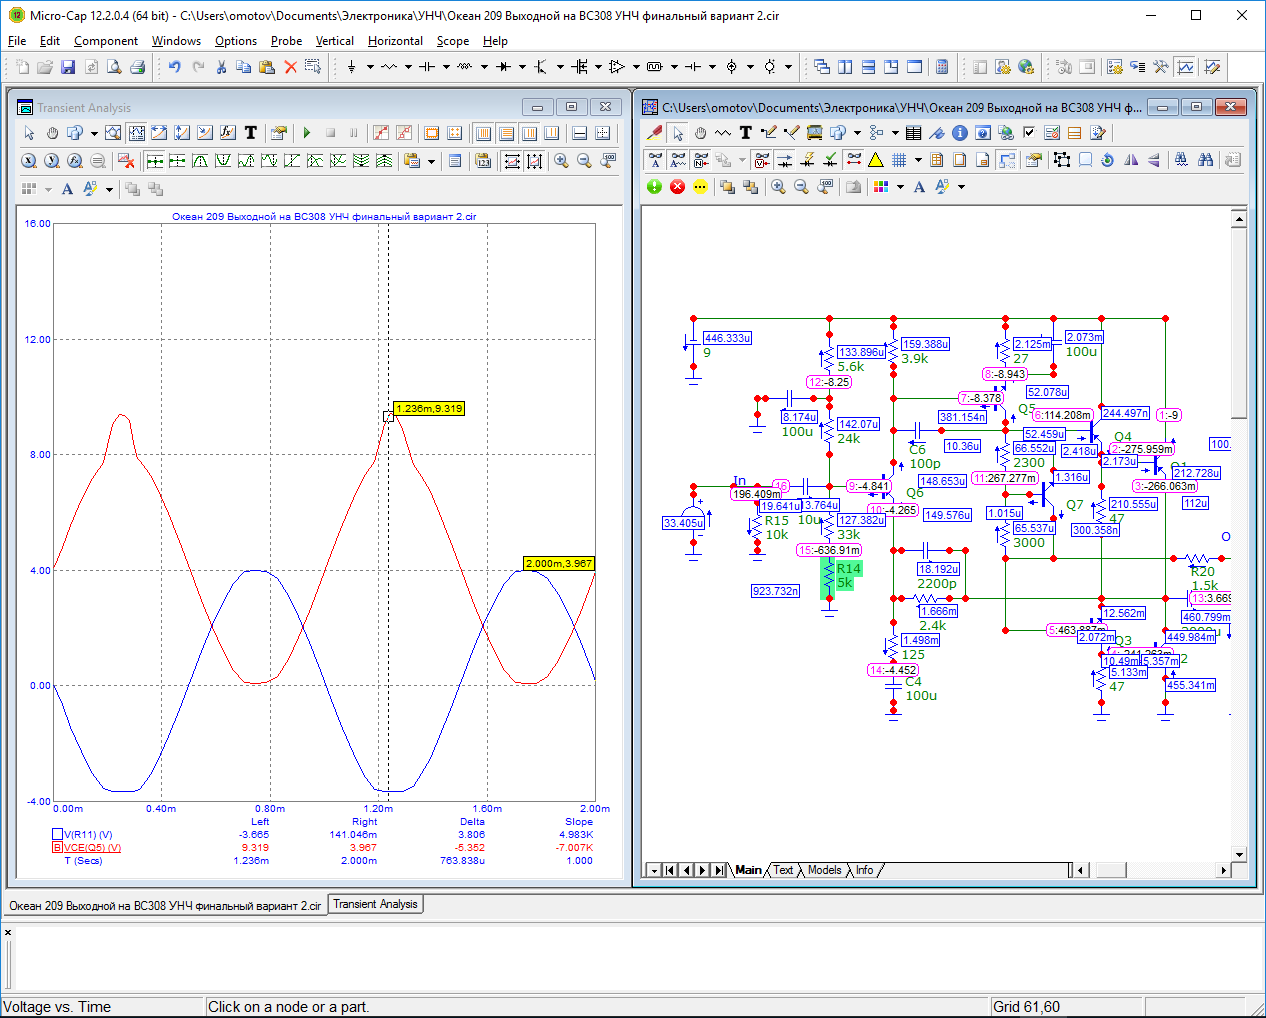Expand the resistor component dropdown arrow

[x=408, y=67]
